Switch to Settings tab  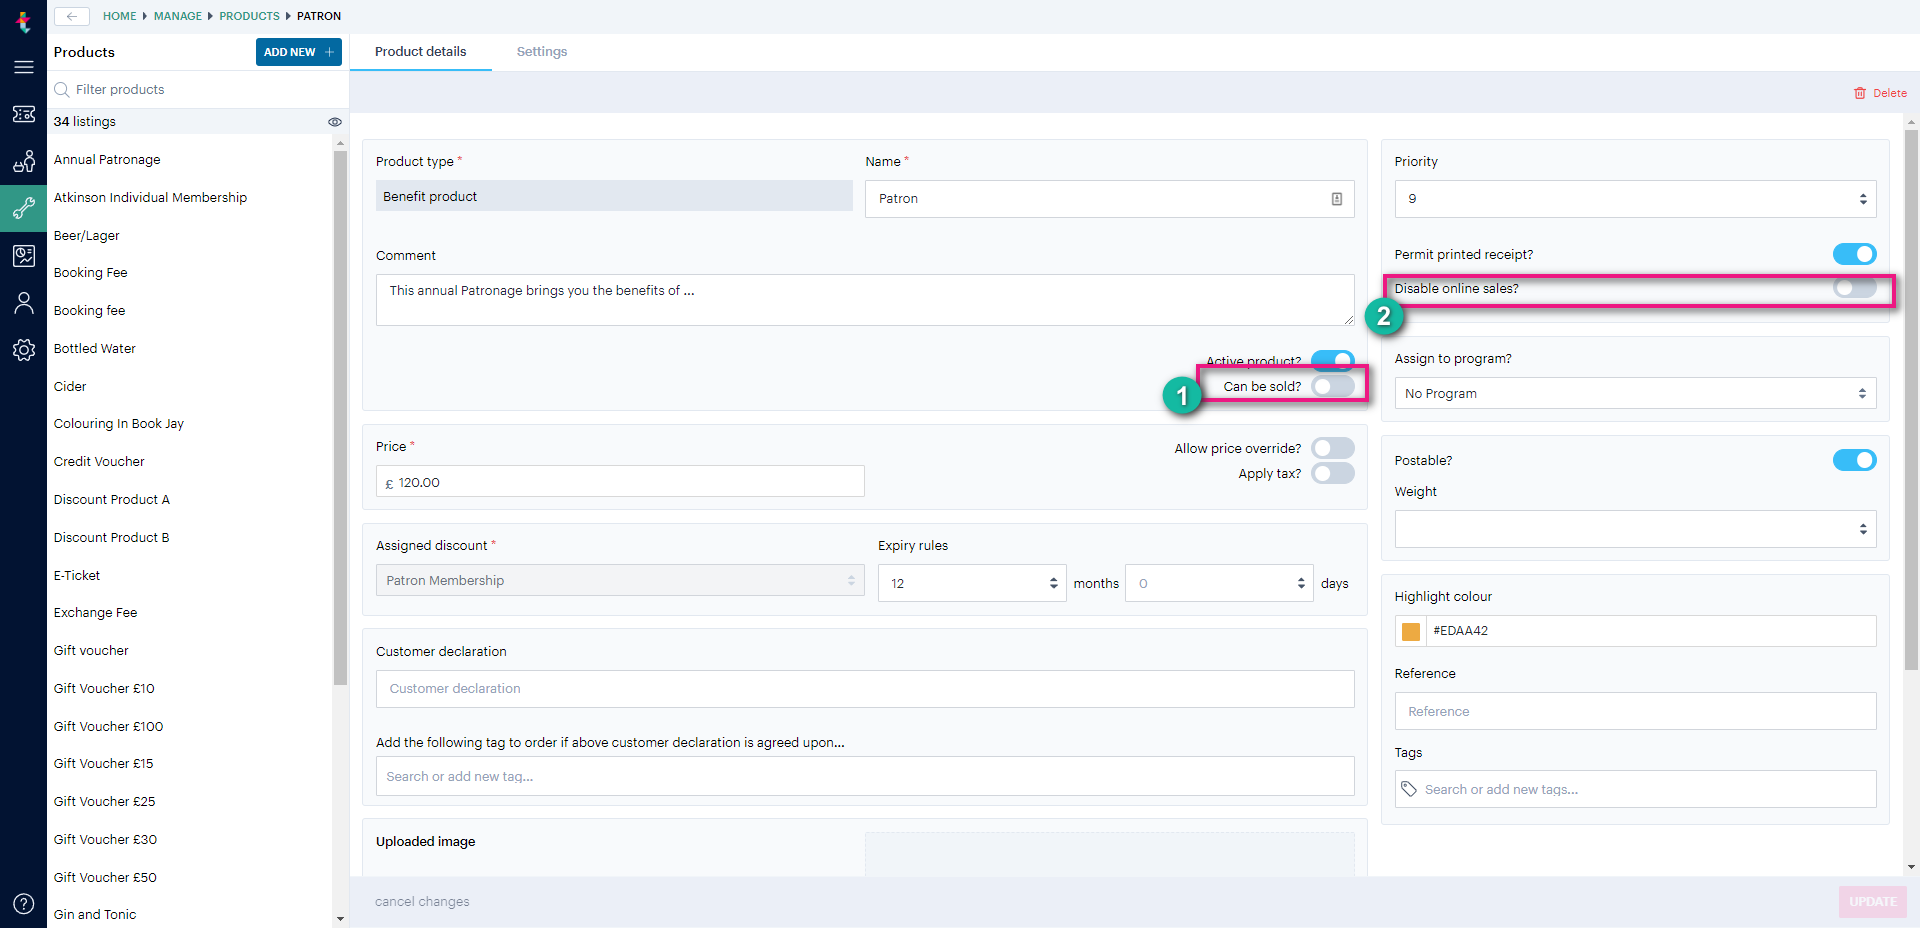click(x=542, y=52)
